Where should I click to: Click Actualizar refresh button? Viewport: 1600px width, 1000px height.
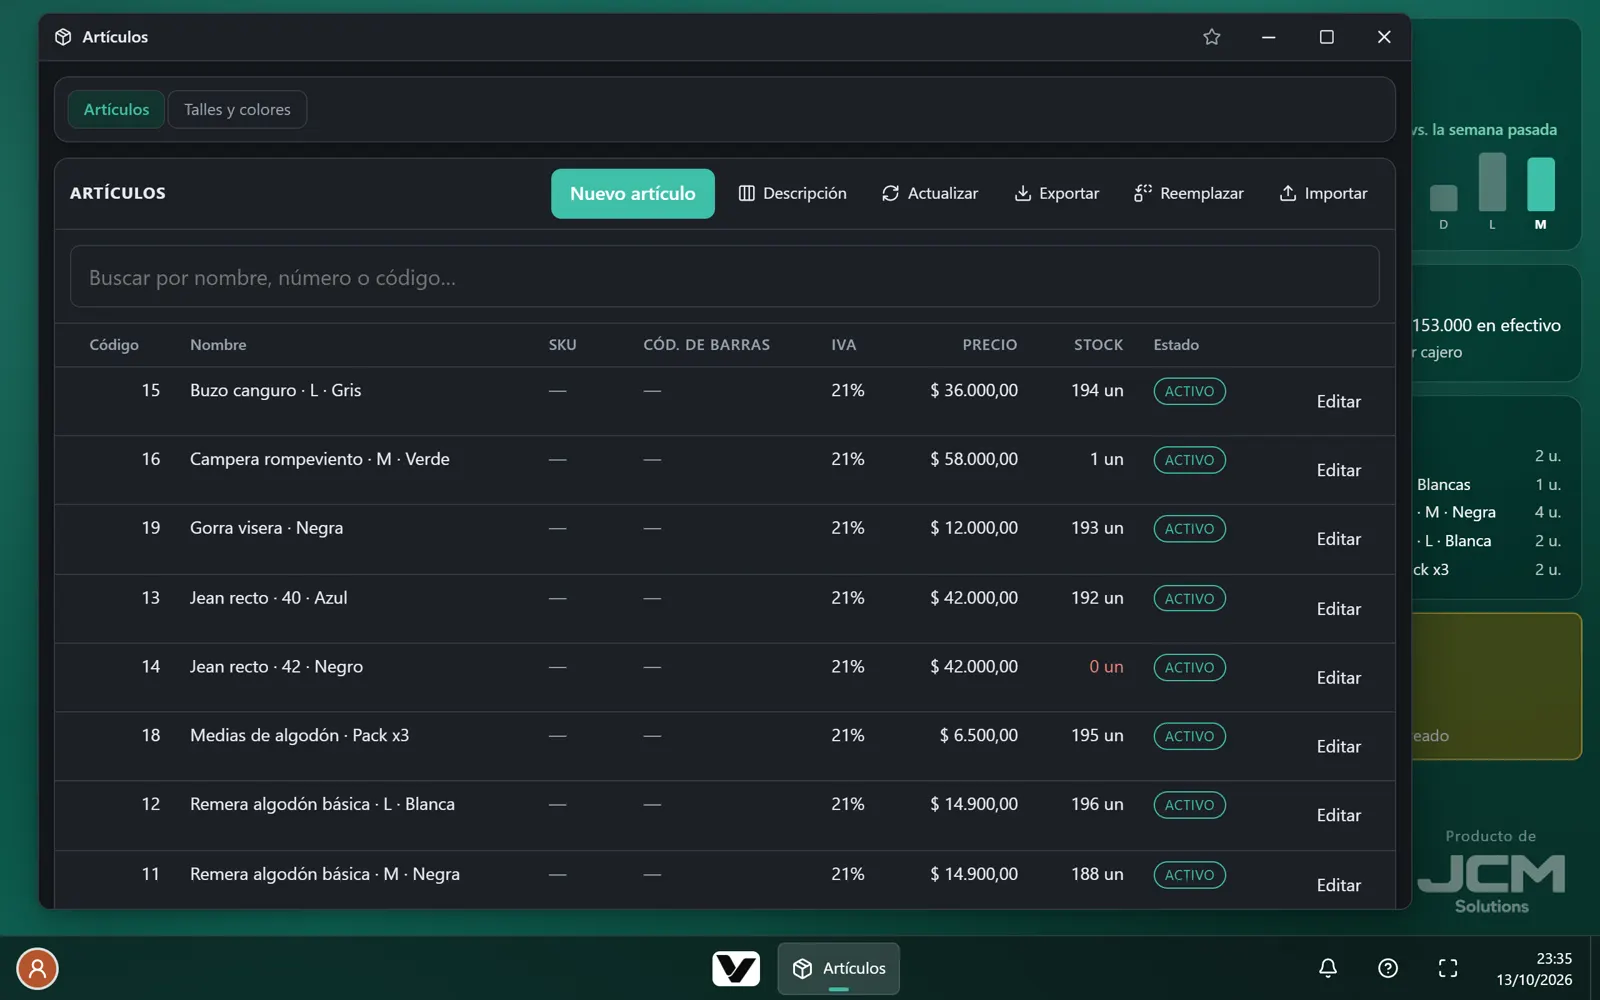930,193
